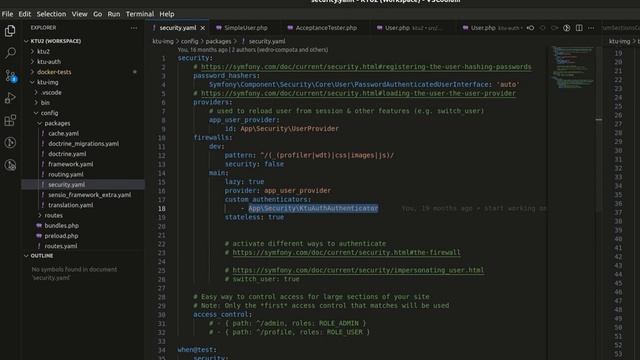Open the bottom circular icon in activity bar

[10, 165]
